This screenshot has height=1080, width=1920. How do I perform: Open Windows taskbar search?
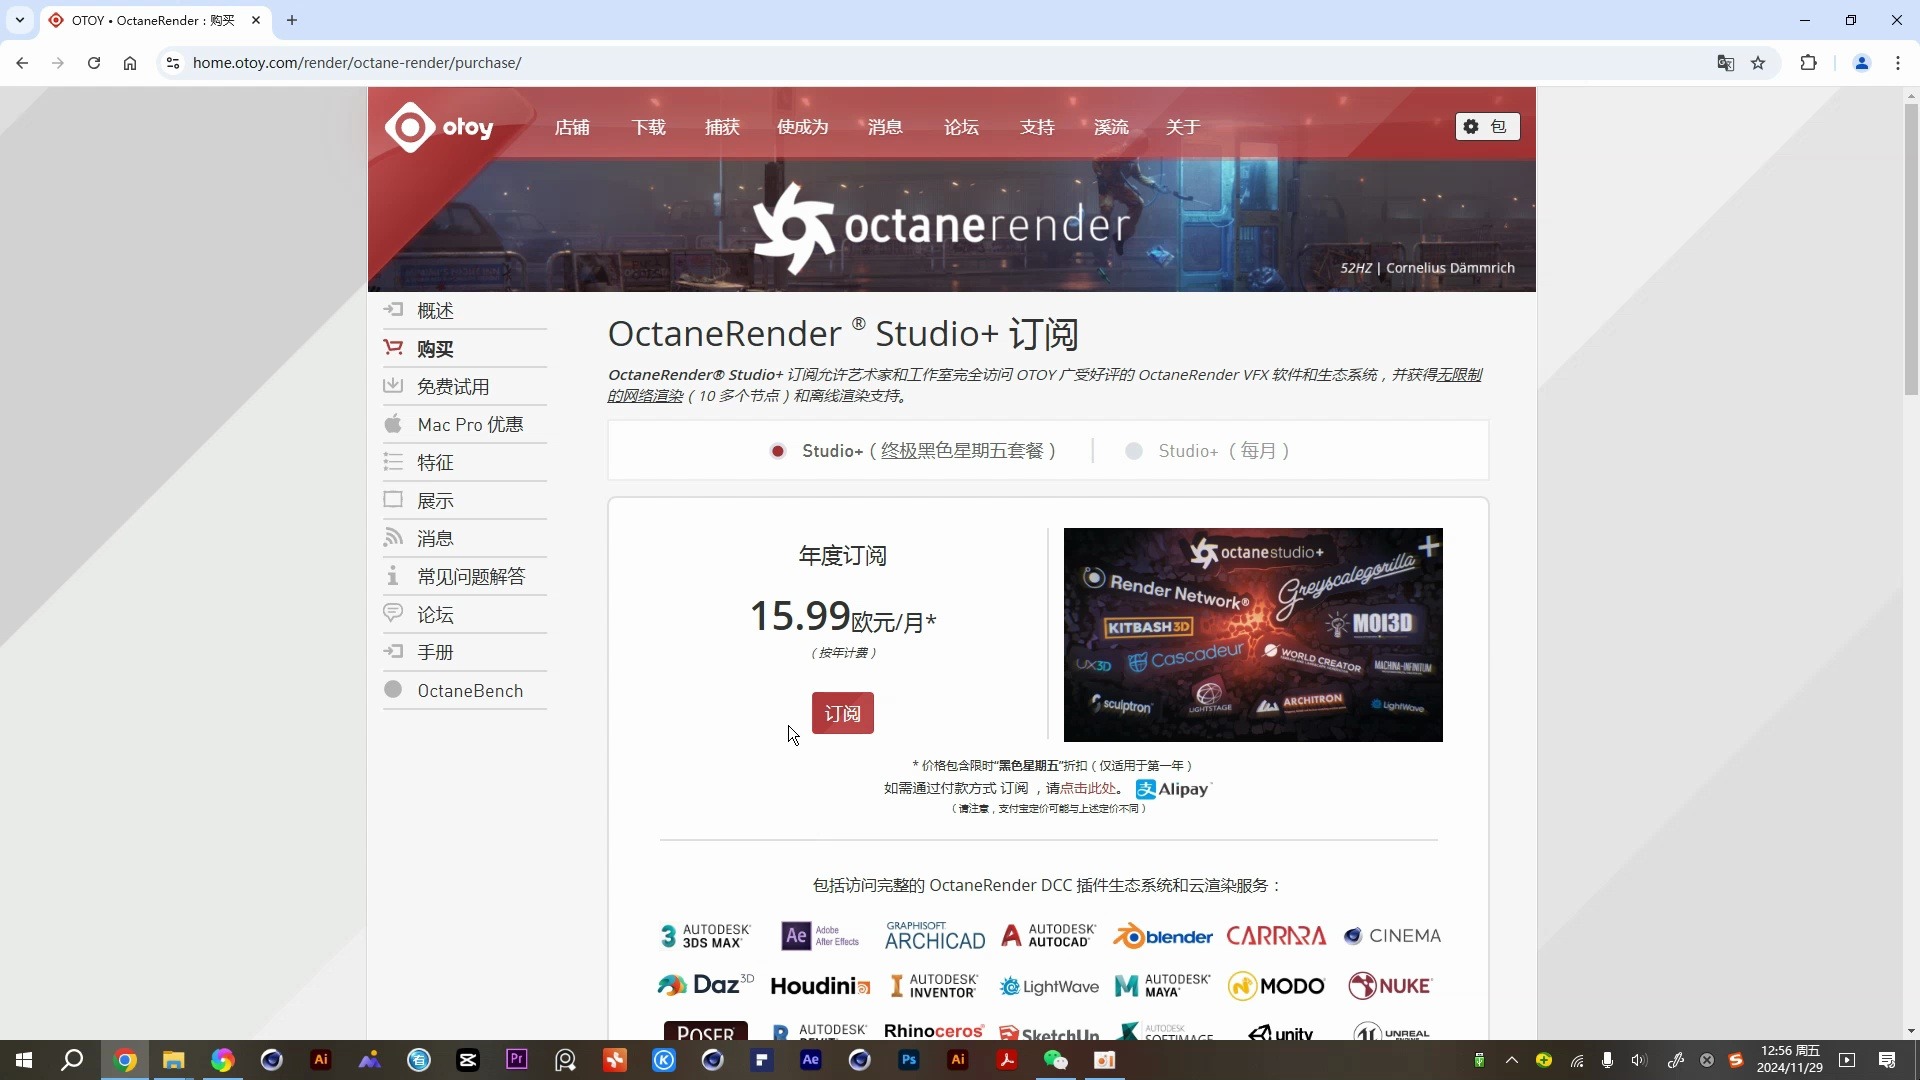point(72,1060)
